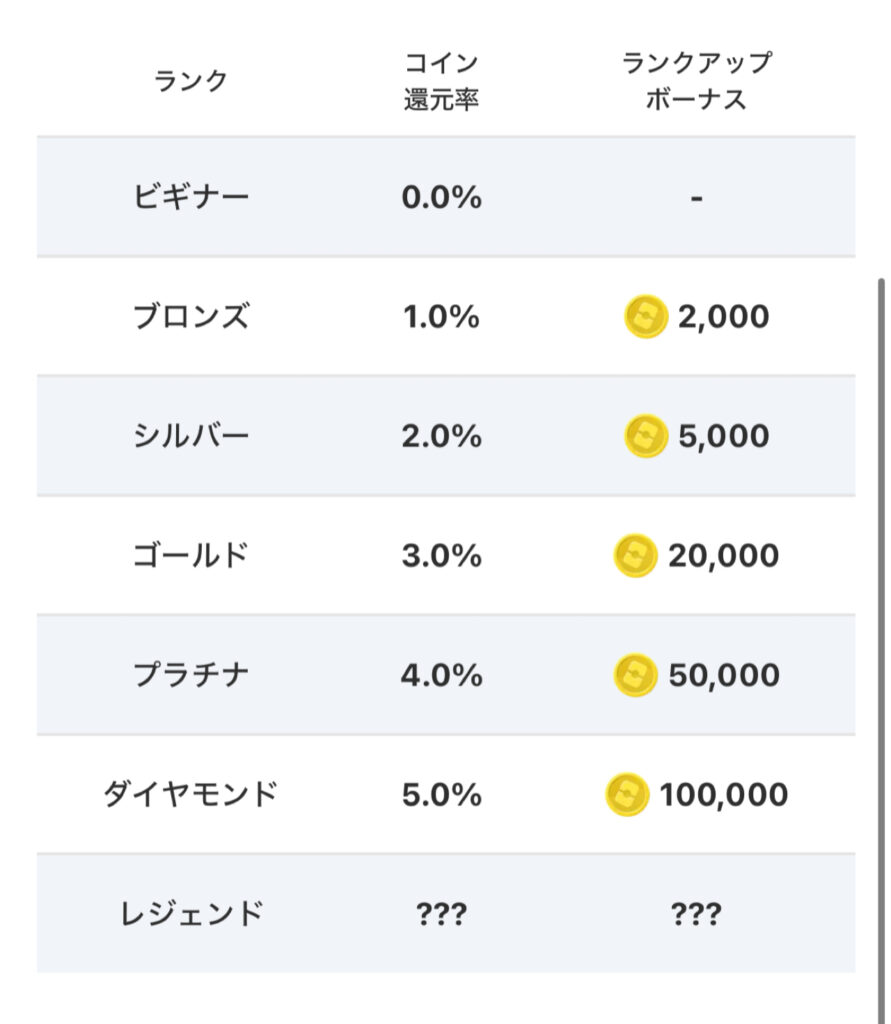Select the シルバー rank label
The height and width of the screenshot is (1024, 891).
tap(191, 437)
